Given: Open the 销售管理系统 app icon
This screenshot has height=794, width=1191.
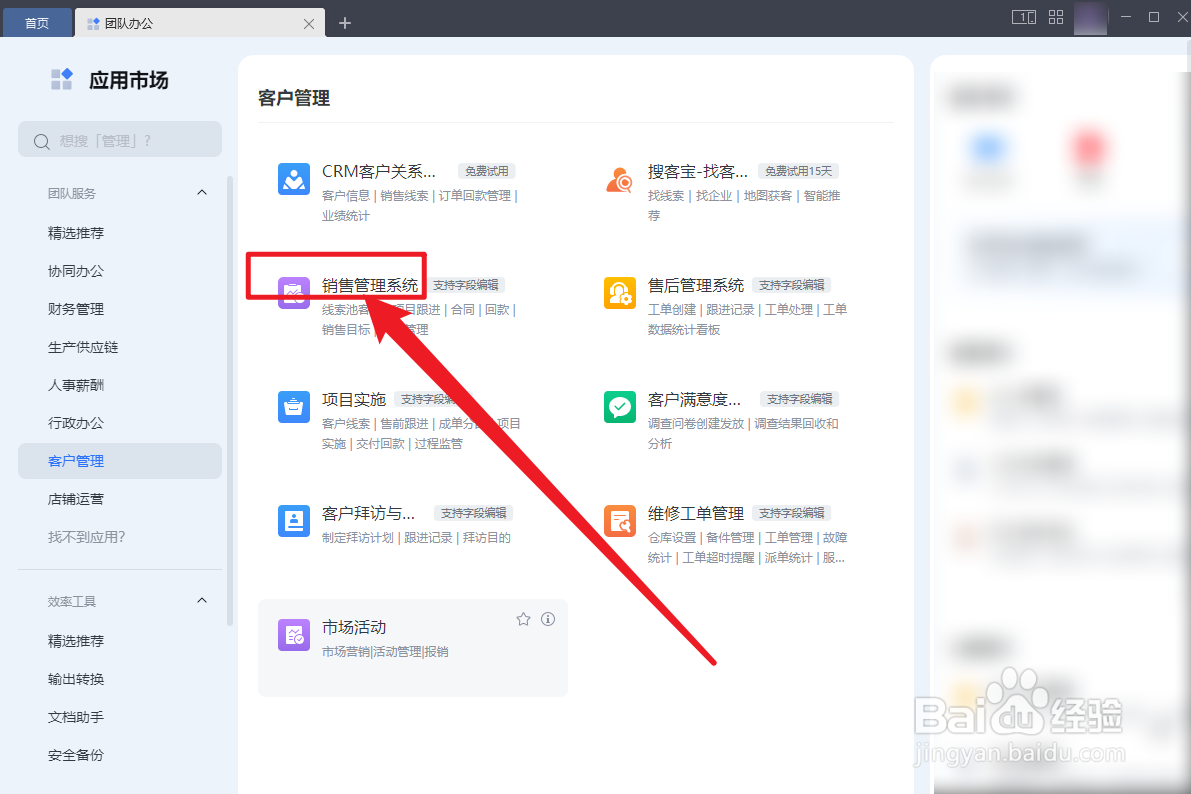Looking at the screenshot, I should [293, 293].
